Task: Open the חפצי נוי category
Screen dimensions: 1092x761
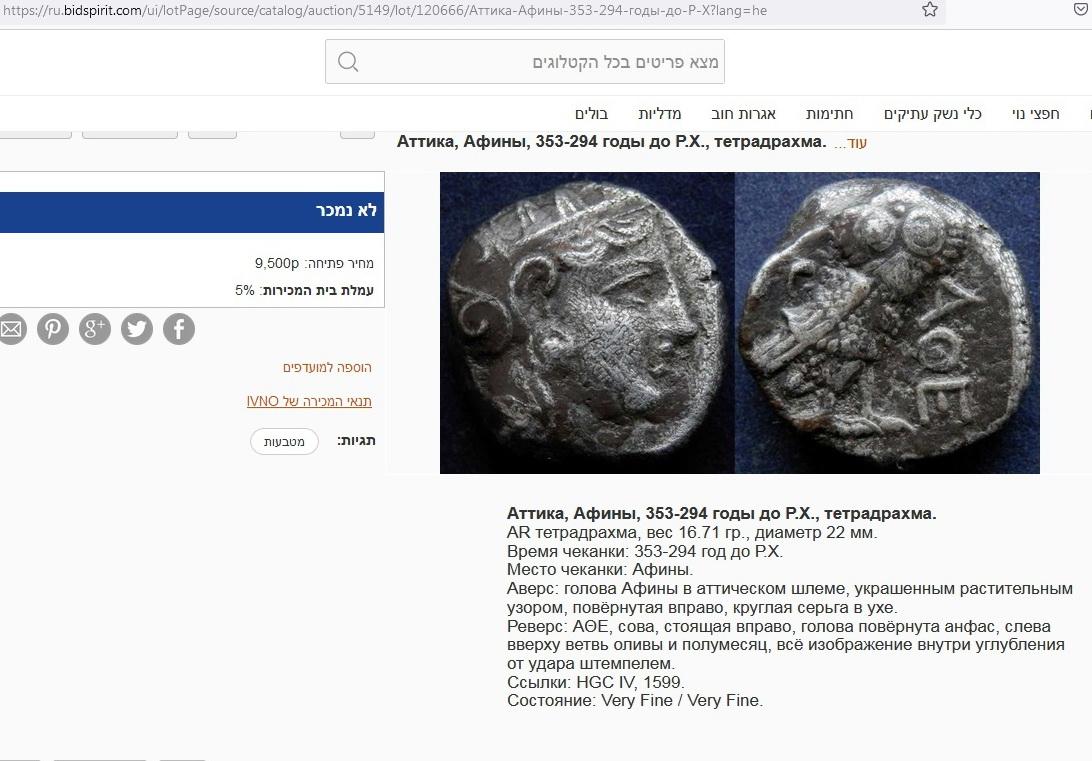Action: coord(1036,113)
